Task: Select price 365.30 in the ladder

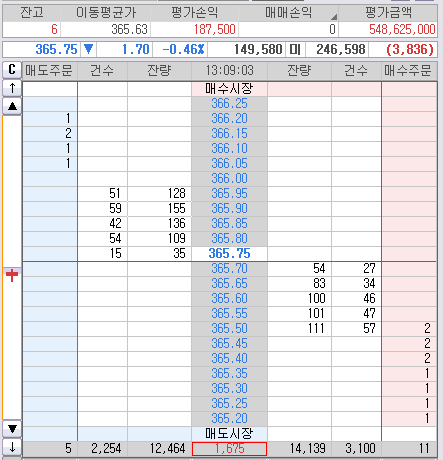Action: pos(229,389)
